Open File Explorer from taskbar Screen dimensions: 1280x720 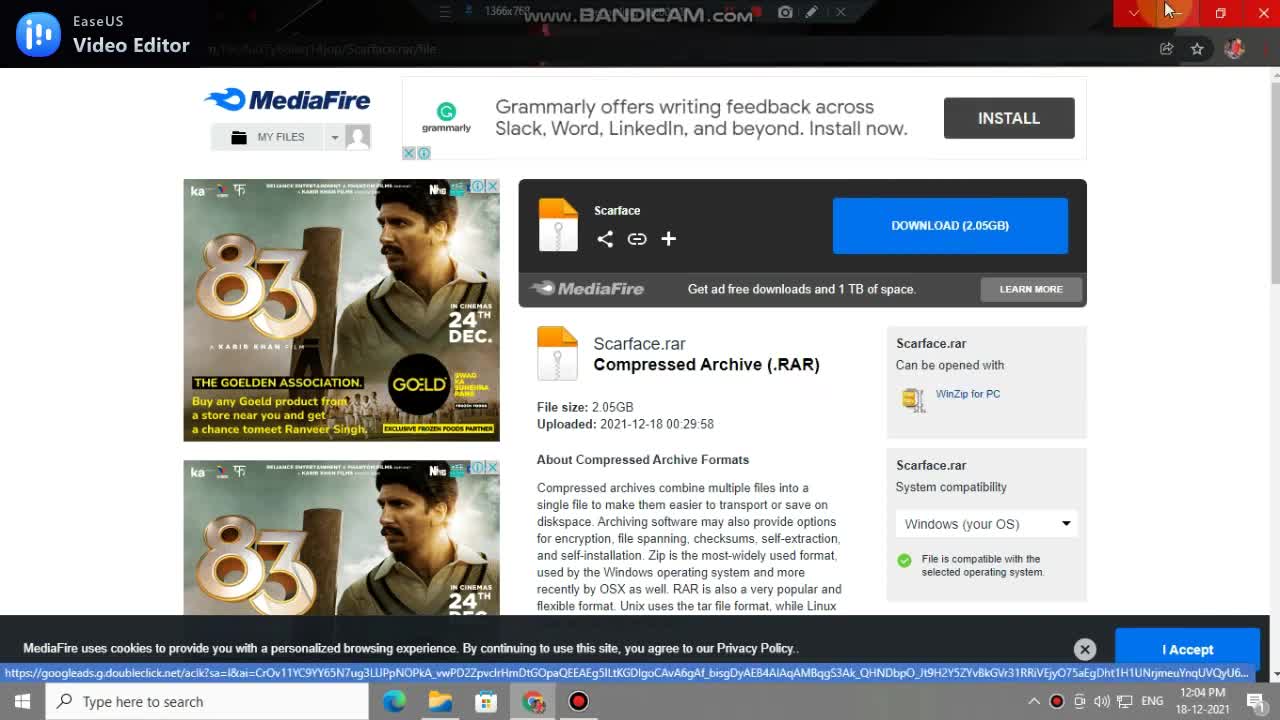click(x=440, y=701)
